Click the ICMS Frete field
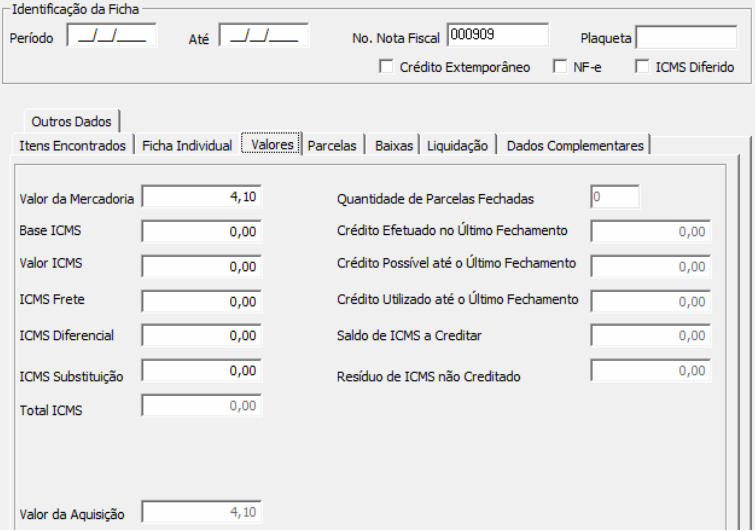The height and width of the screenshot is (531, 755). point(202,301)
